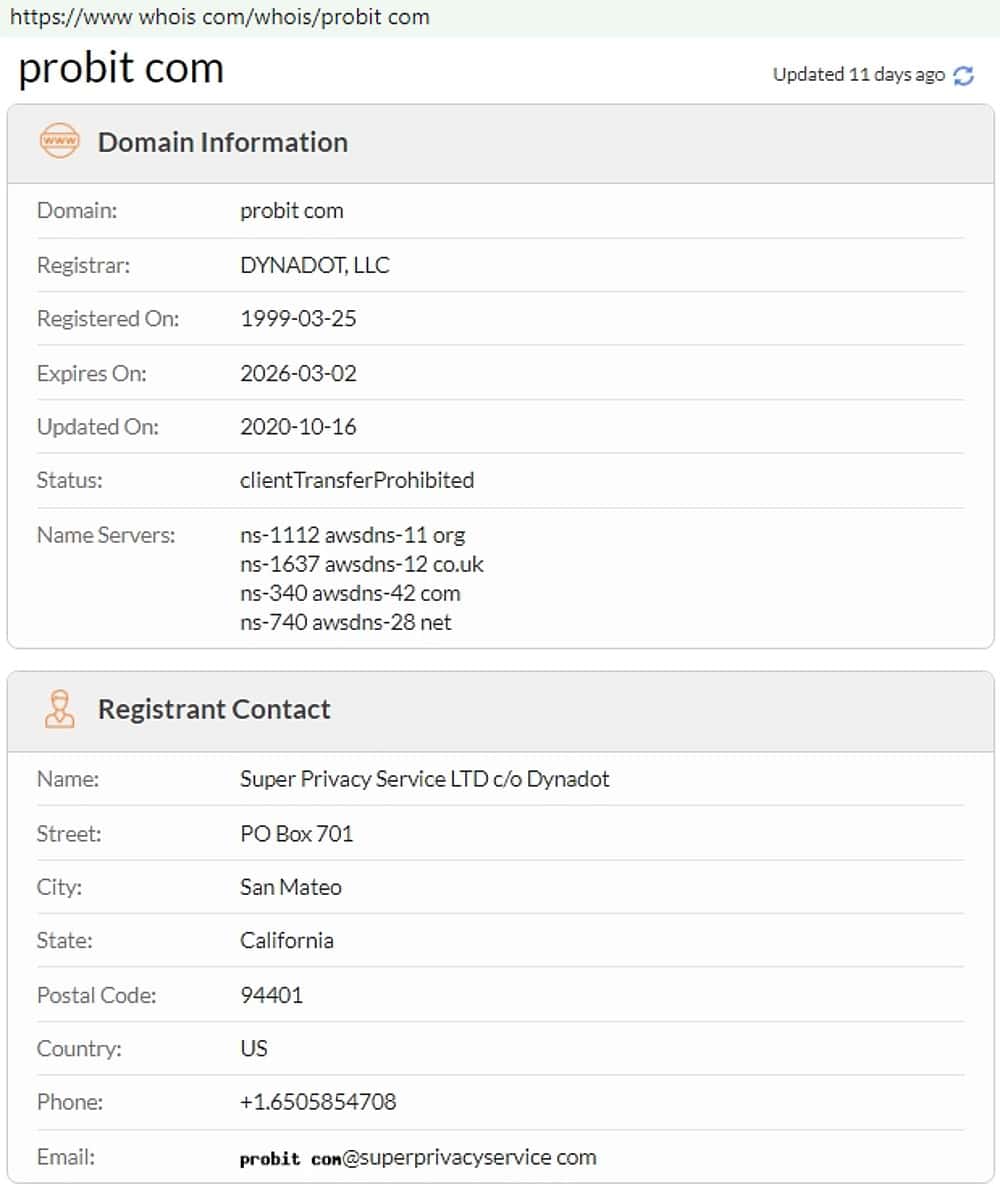
Task: Click the registration date 1999-03-25
Action: tap(298, 319)
